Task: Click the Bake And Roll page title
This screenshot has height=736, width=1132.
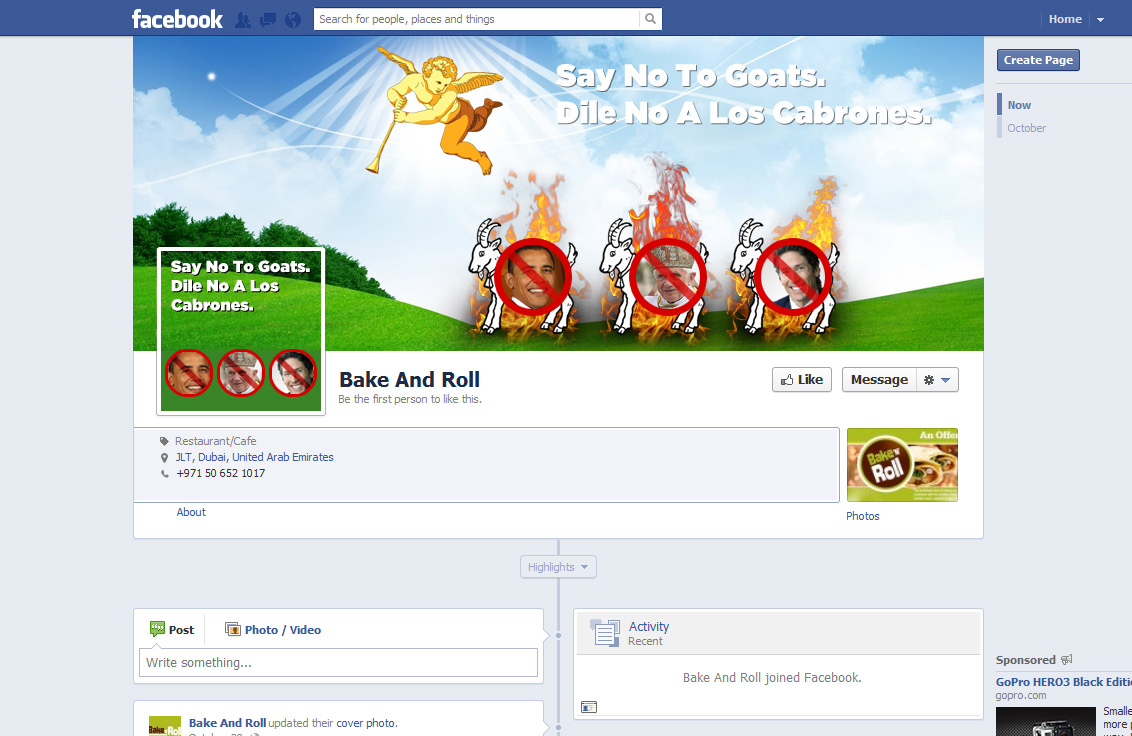Action: click(x=409, y=380)
